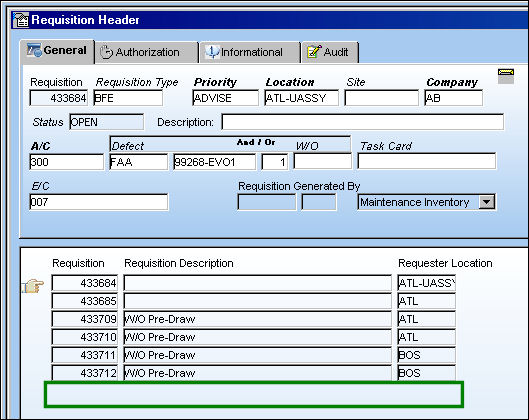The height and width of the screenshot is (420, 529).
Task: Click the Defect field showing 99268-EVO1
Action: pos(215,162)
